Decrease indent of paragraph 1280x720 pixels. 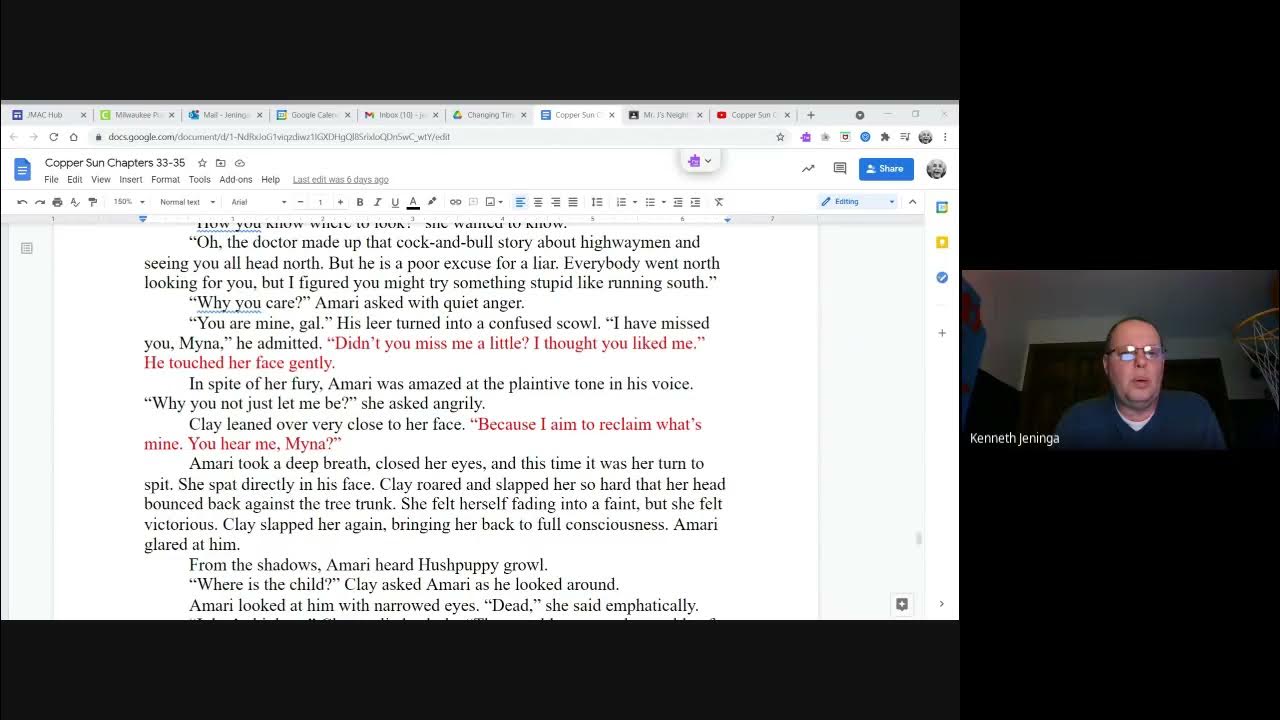coord(678,202)
